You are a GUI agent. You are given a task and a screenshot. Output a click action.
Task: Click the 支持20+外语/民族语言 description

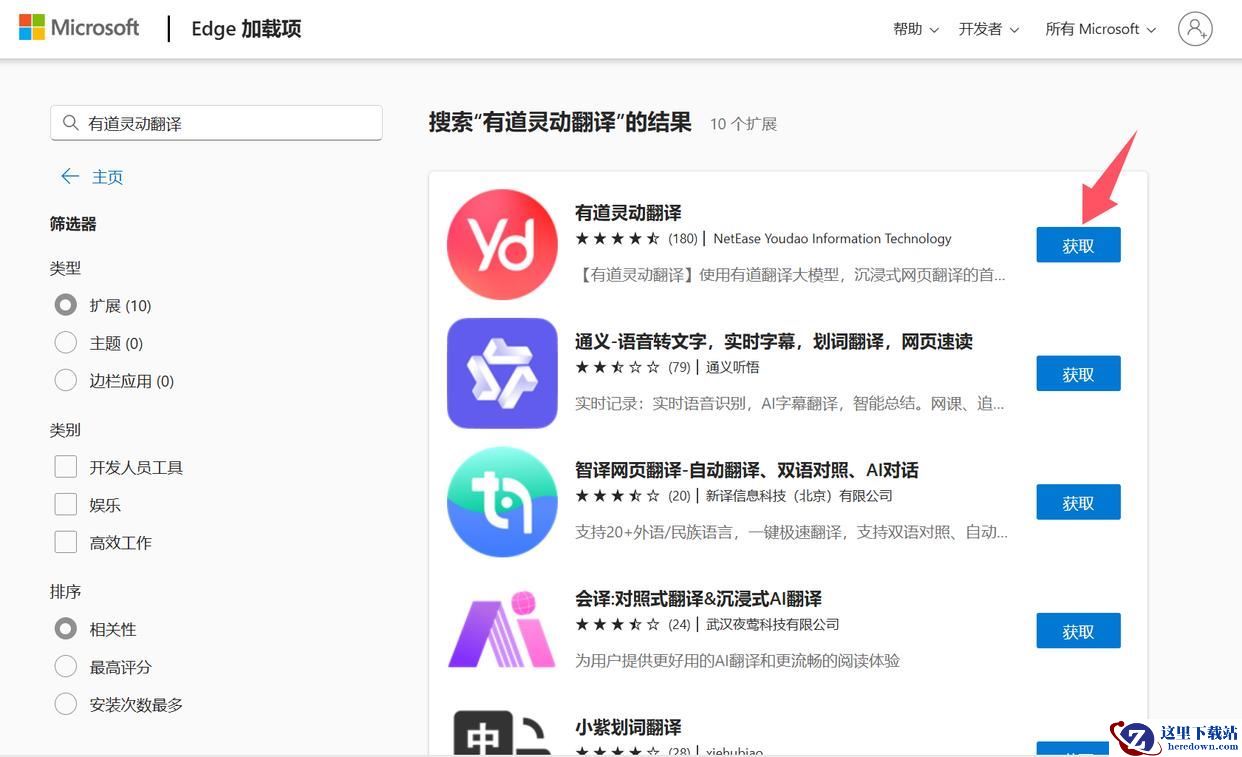click(791, 532)
